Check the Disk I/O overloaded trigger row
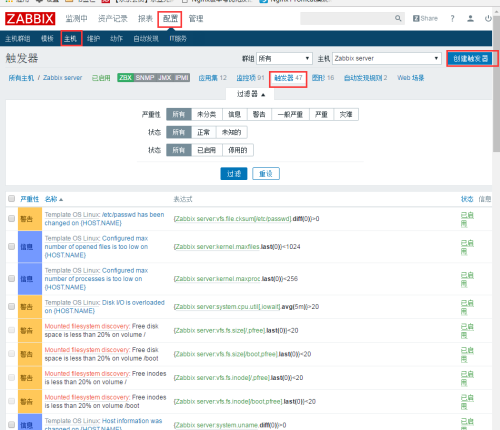500x430 pixels. coord(12,307)
